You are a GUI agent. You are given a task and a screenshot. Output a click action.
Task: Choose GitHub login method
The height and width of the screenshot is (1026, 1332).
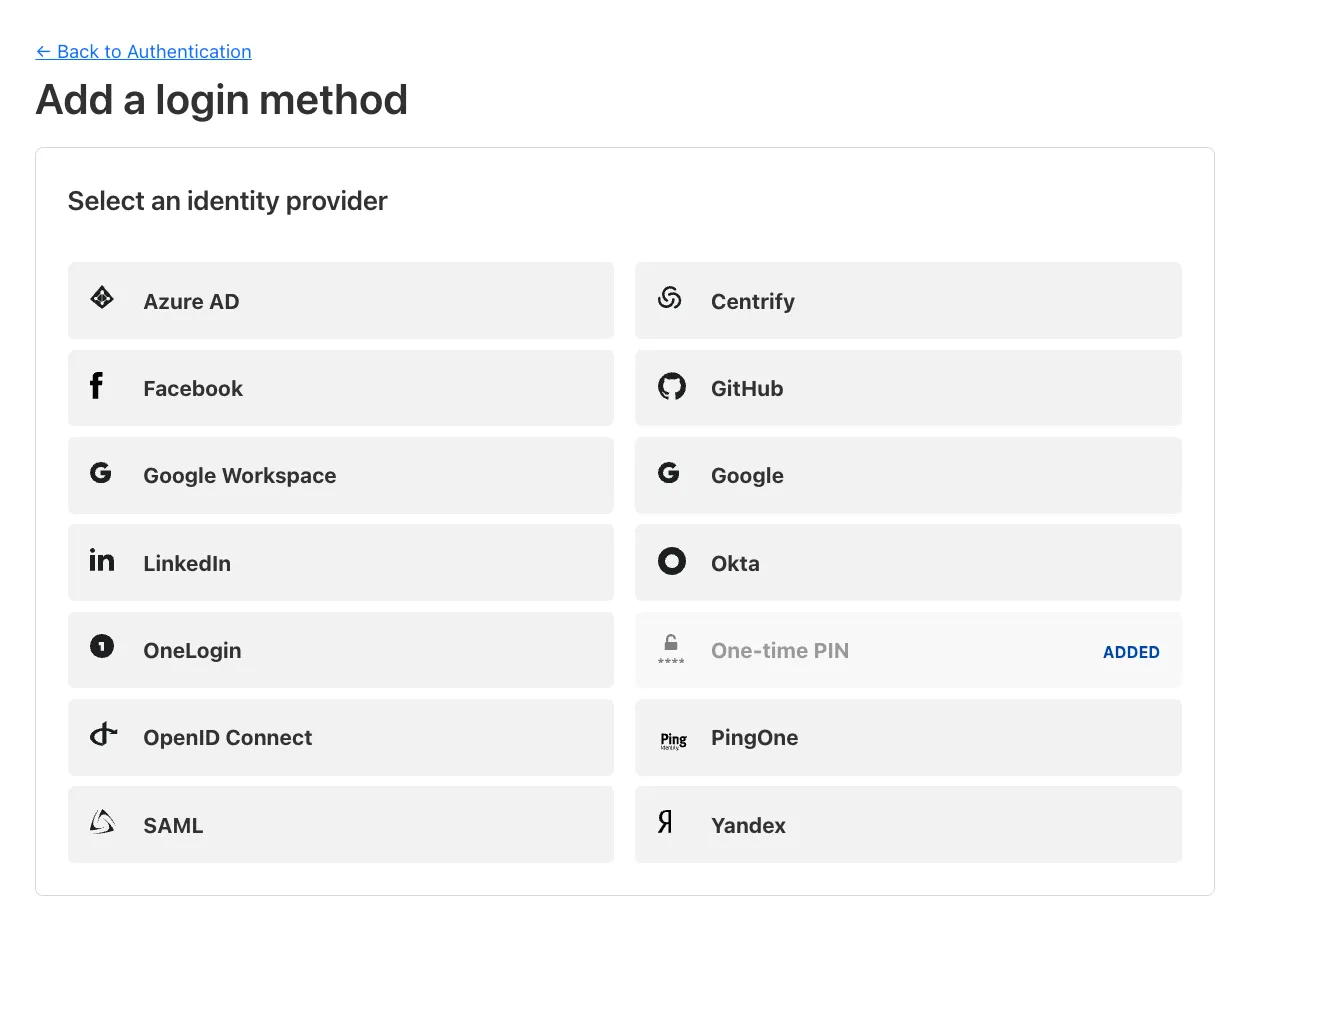908,388
